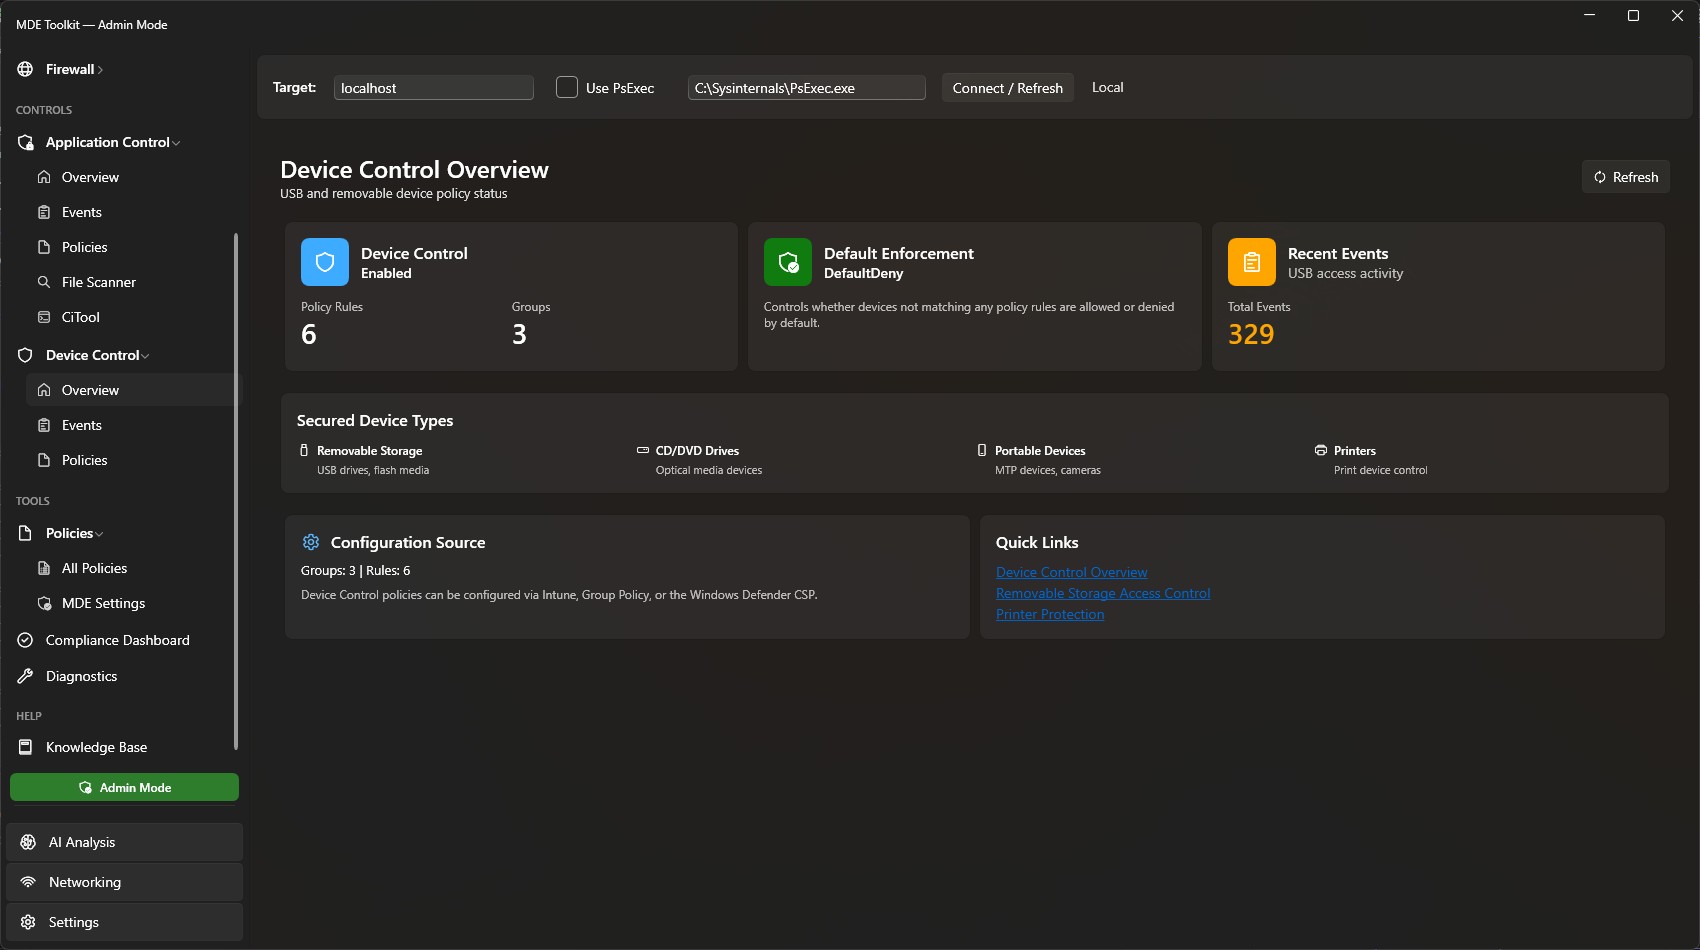Click the green Default Enforcement icon
The height and width of the screenshot is (950, 1700).
[787, 262]
